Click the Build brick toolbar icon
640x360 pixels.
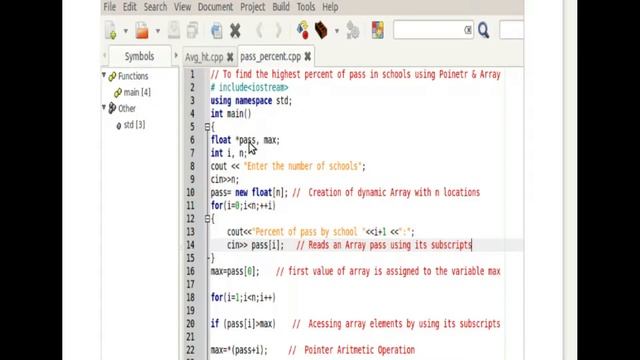click(321, 31)
